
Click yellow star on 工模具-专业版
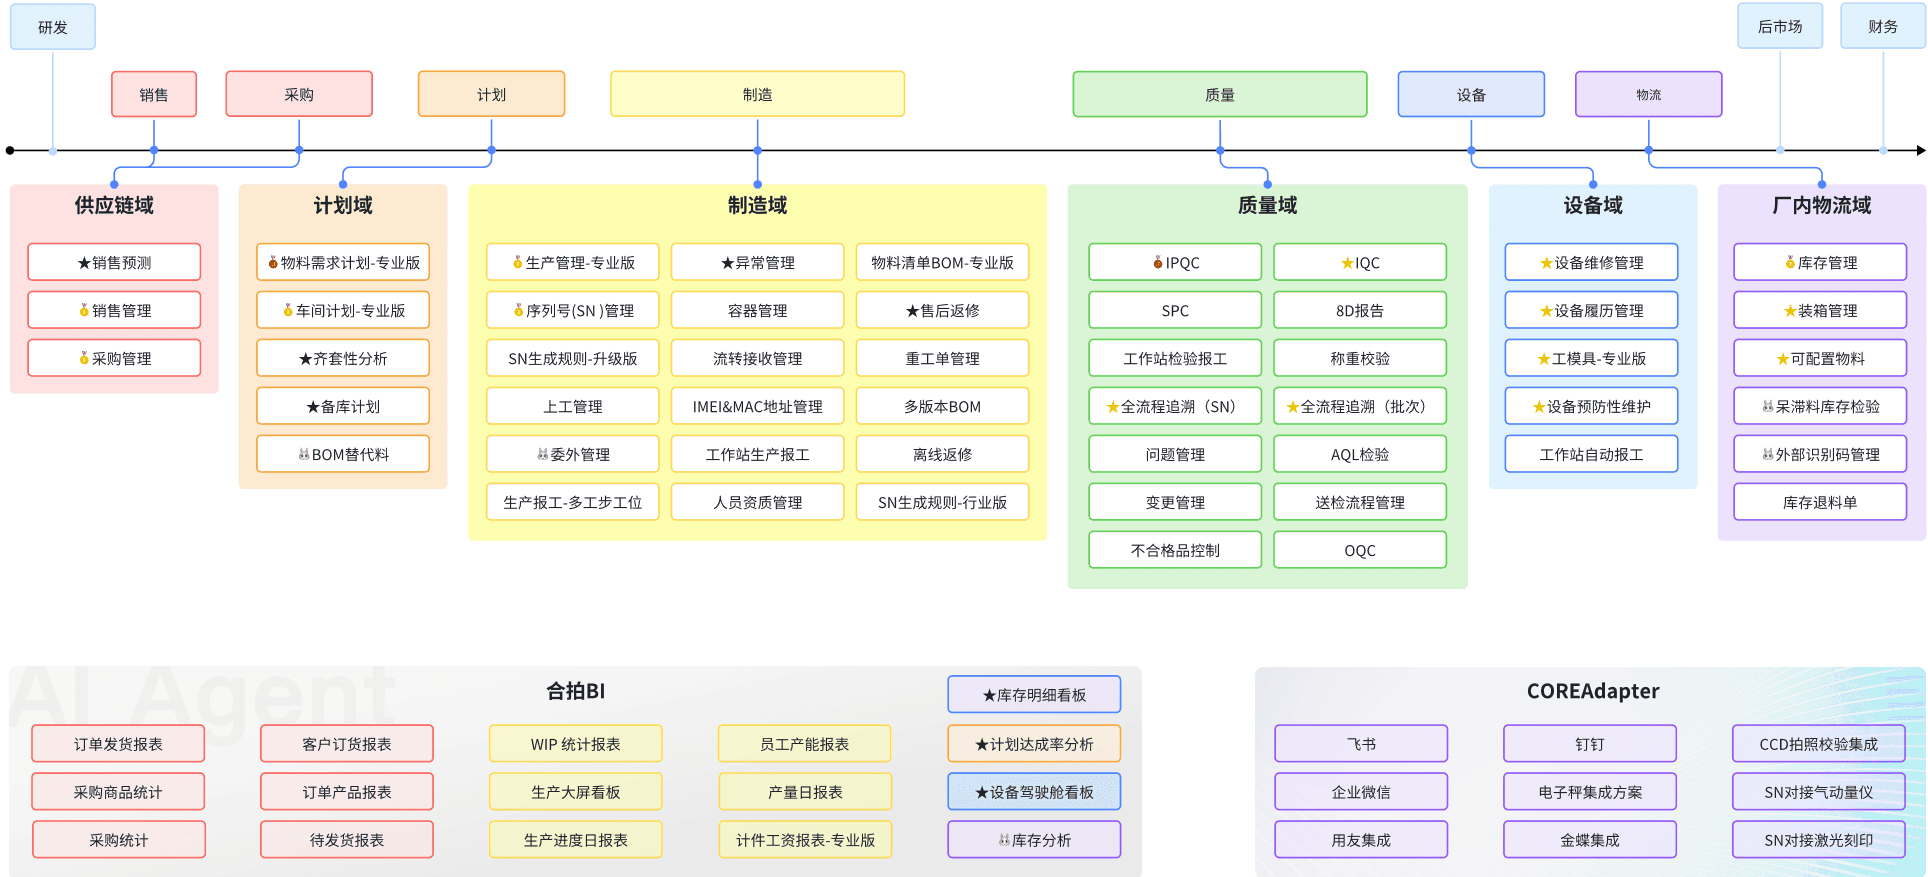click(x=1544, y=358)
